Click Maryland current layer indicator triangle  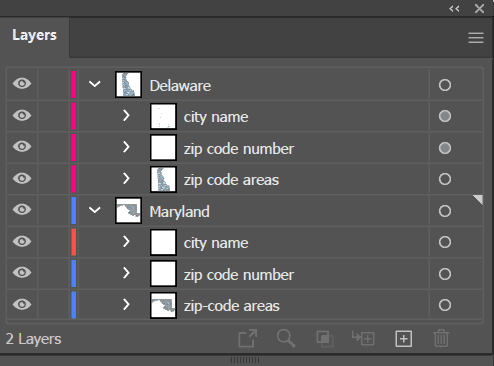(x=478, y=199)
